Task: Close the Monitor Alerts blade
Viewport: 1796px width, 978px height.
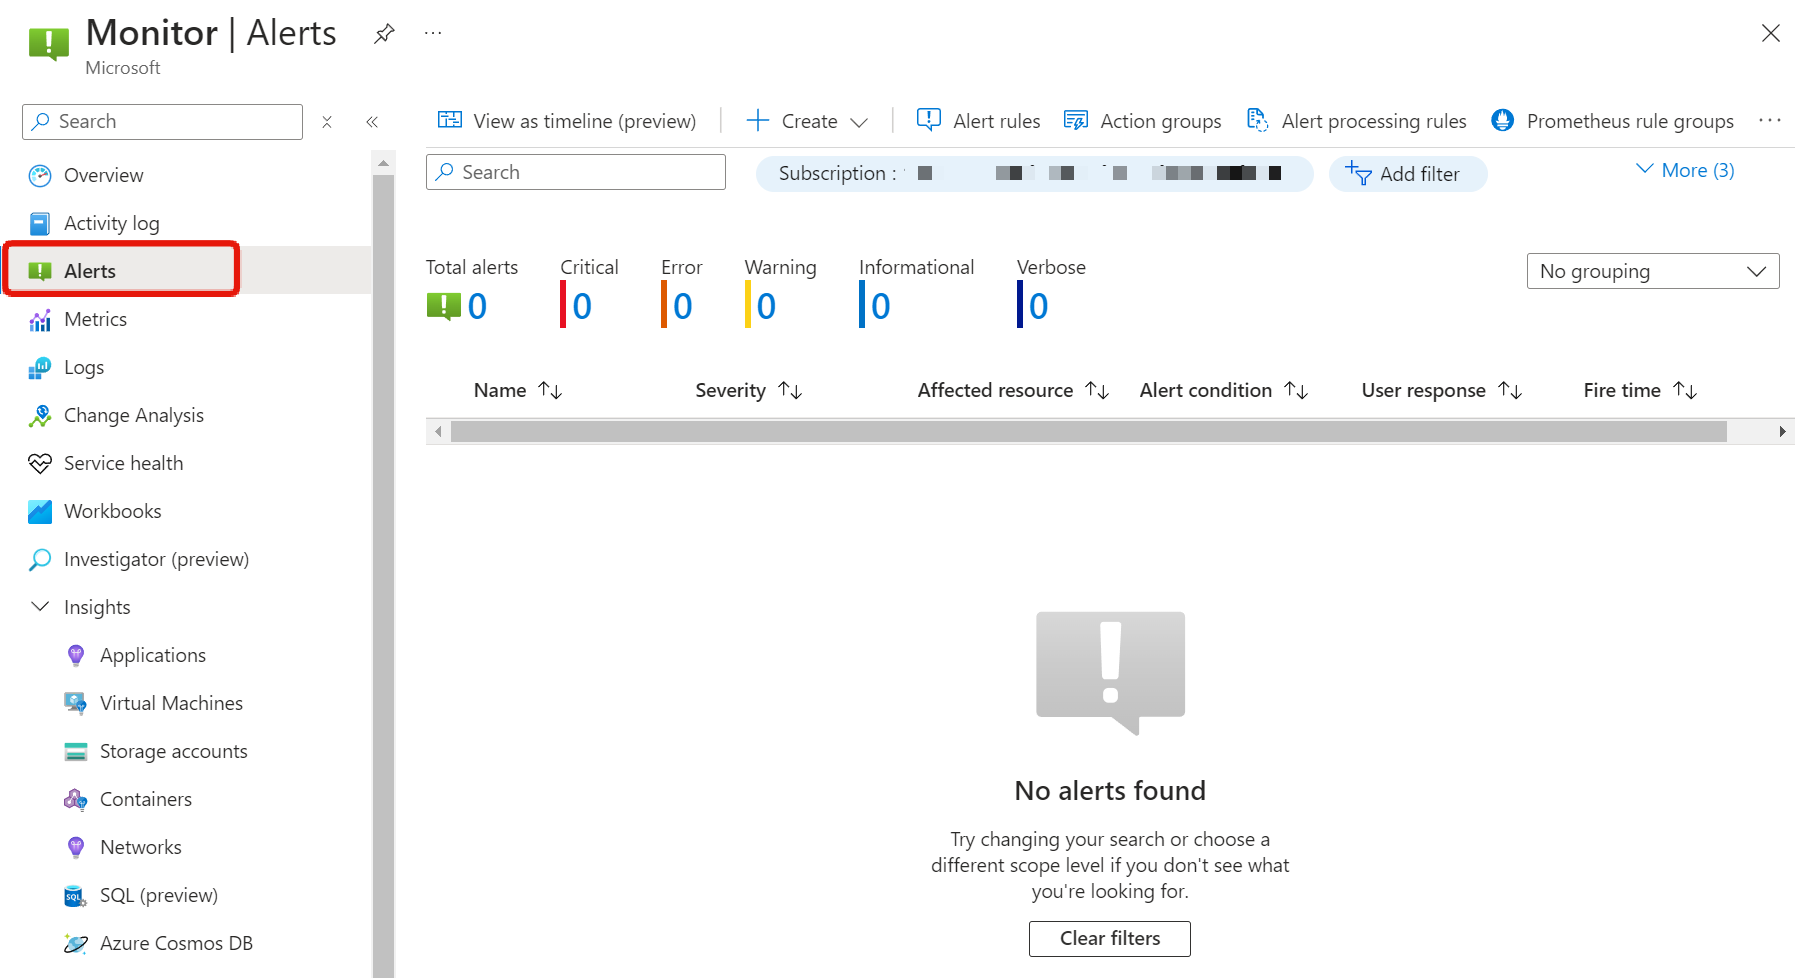Action: (1771, 33)
